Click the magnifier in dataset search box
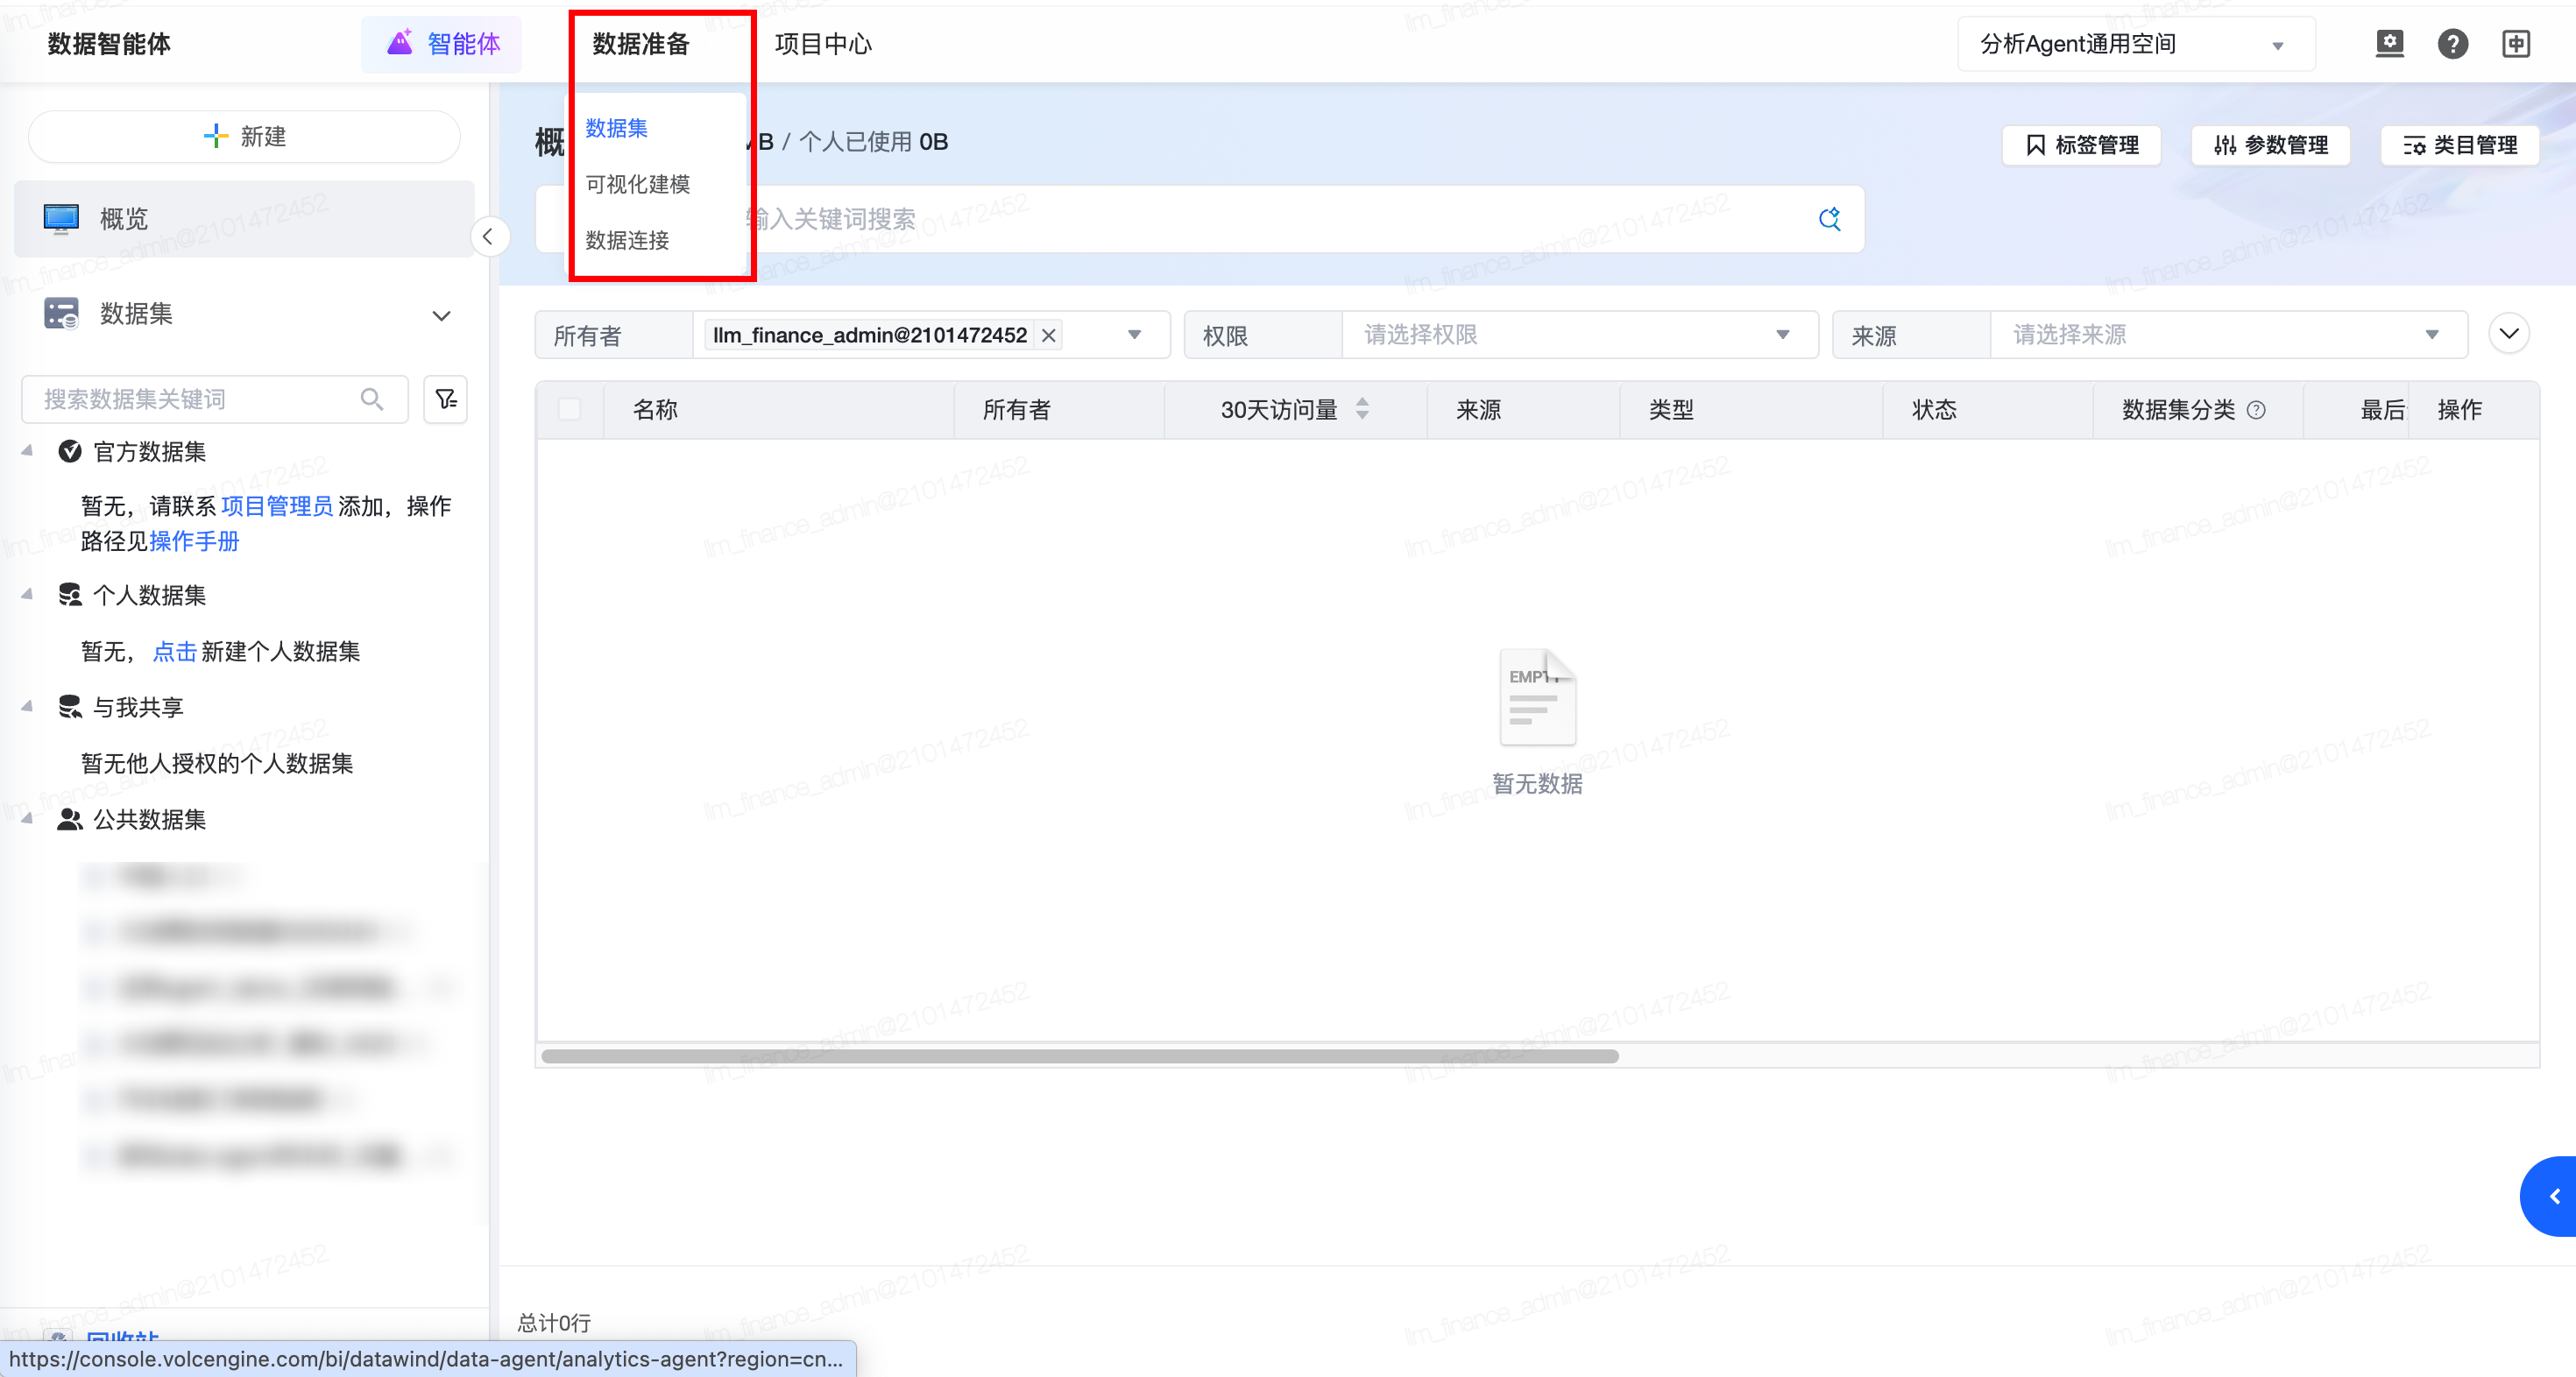 [x=372, y=399]
